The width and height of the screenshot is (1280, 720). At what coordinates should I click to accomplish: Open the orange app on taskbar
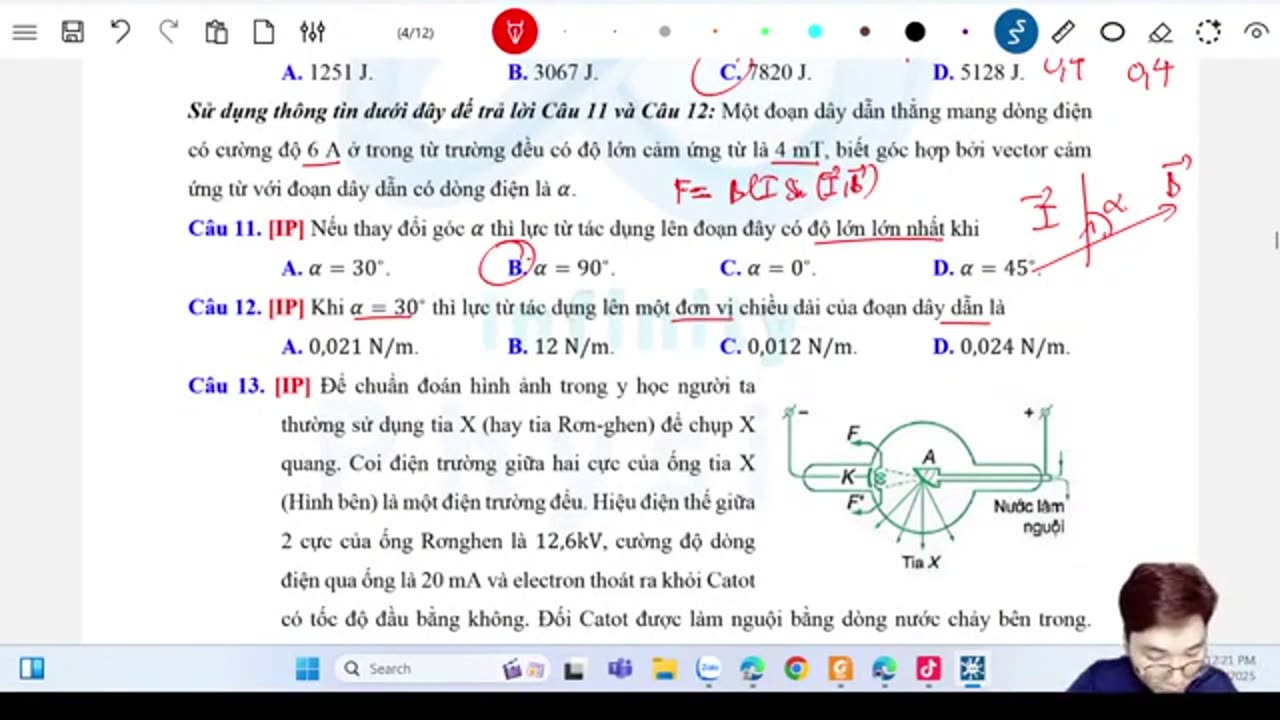(x=840, y=669)
